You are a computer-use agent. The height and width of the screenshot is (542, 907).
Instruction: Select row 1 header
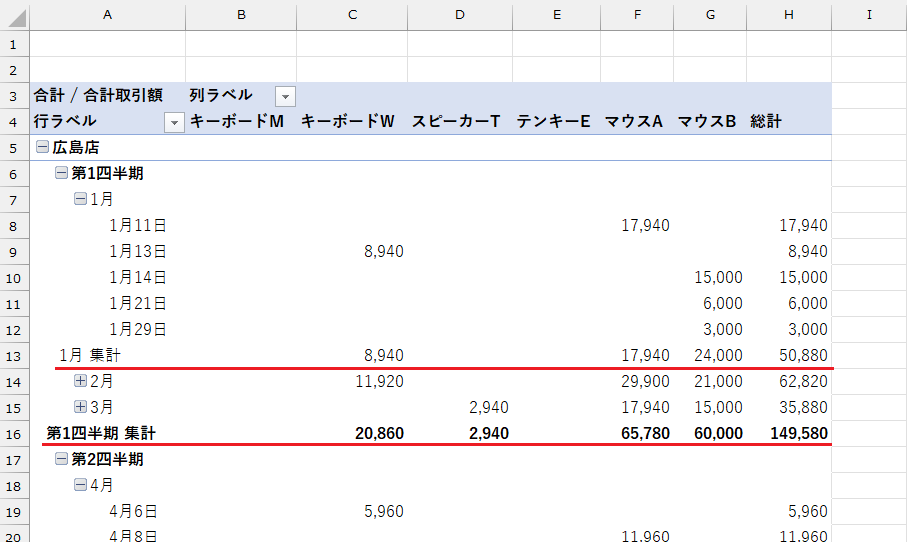tap(14, 44)
